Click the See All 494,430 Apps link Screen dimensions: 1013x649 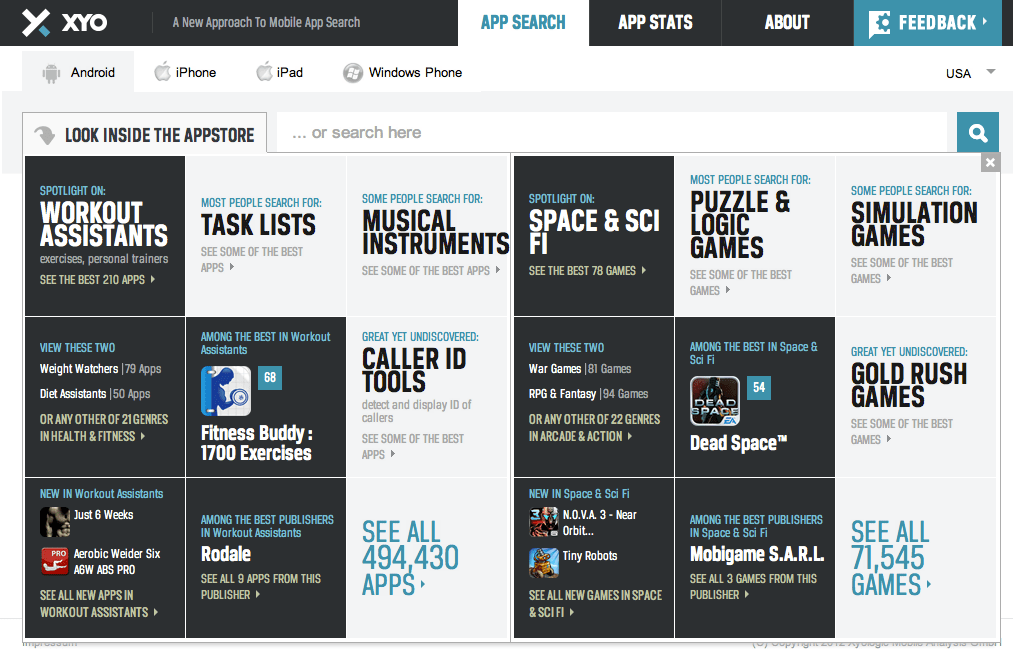point(410,558)
